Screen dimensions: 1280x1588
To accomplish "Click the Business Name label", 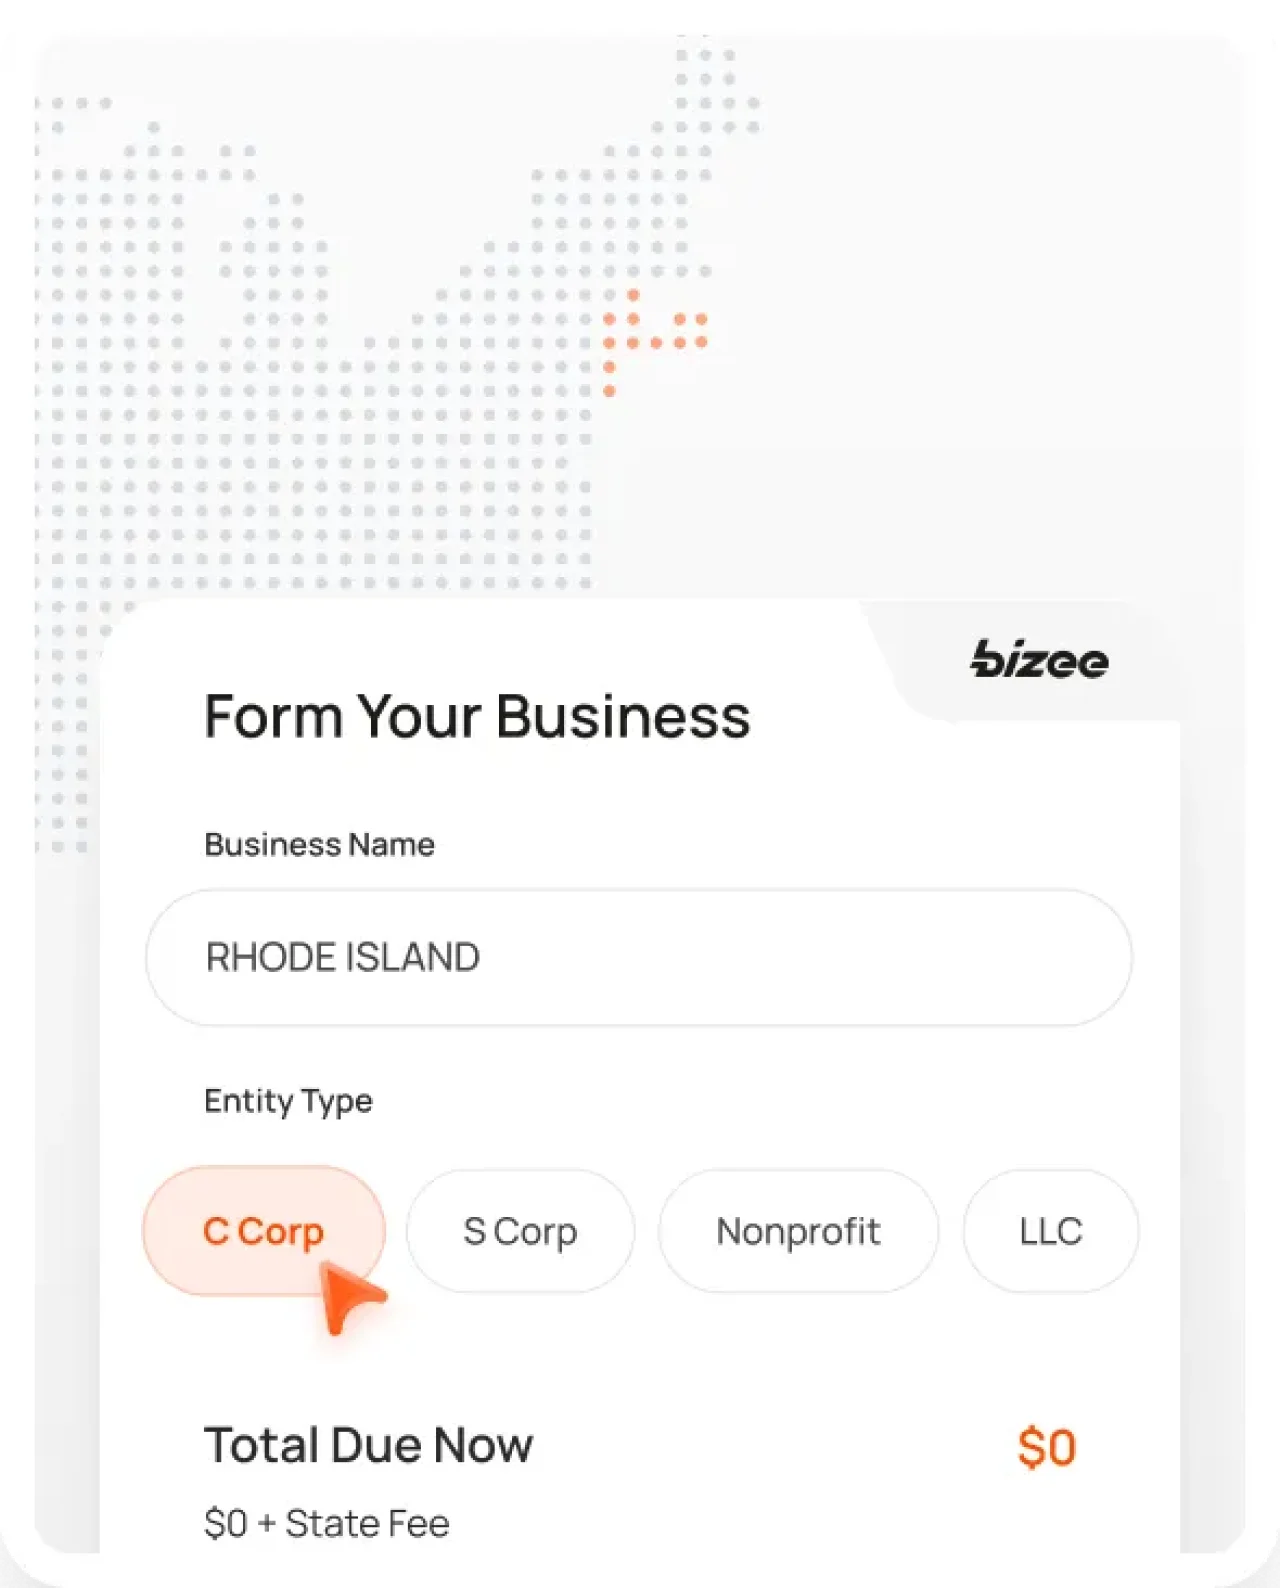I will [319, 844].
